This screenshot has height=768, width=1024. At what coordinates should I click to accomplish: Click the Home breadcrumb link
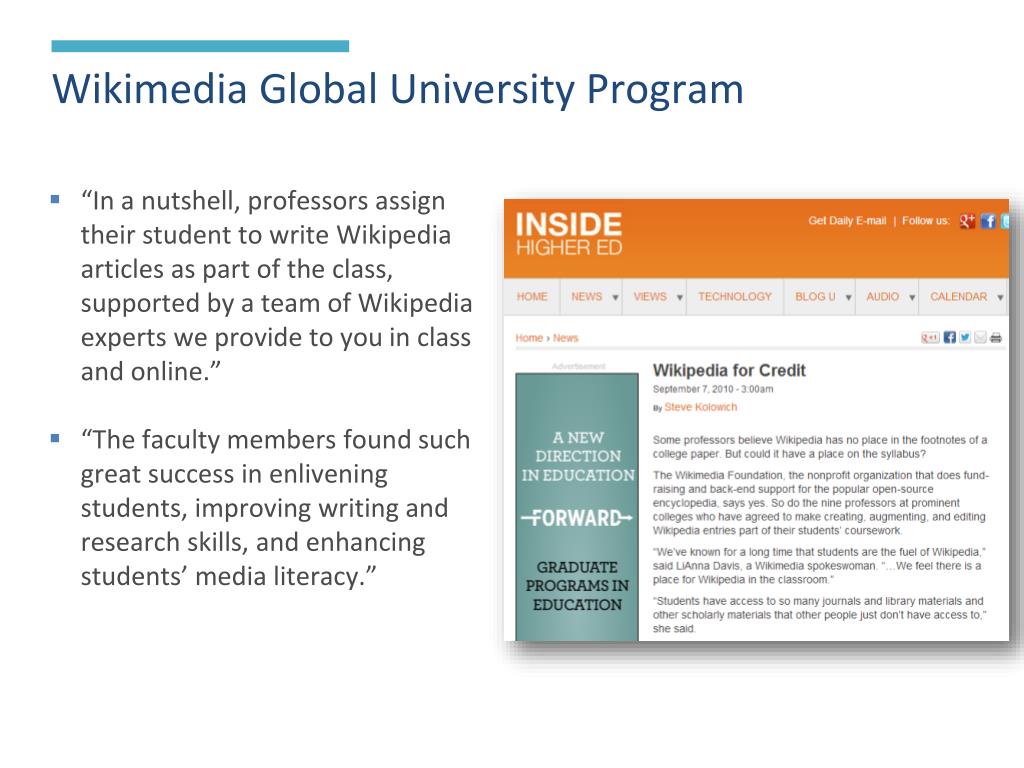tap(529, 338)
